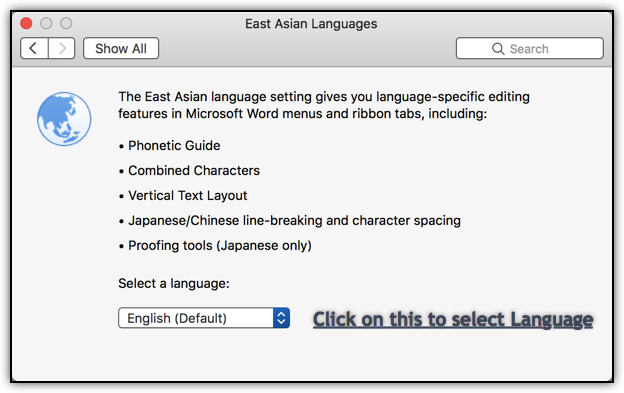Click the magnifying glass search icon
Screen dimensions: 624x393
(x=498, y=49)
